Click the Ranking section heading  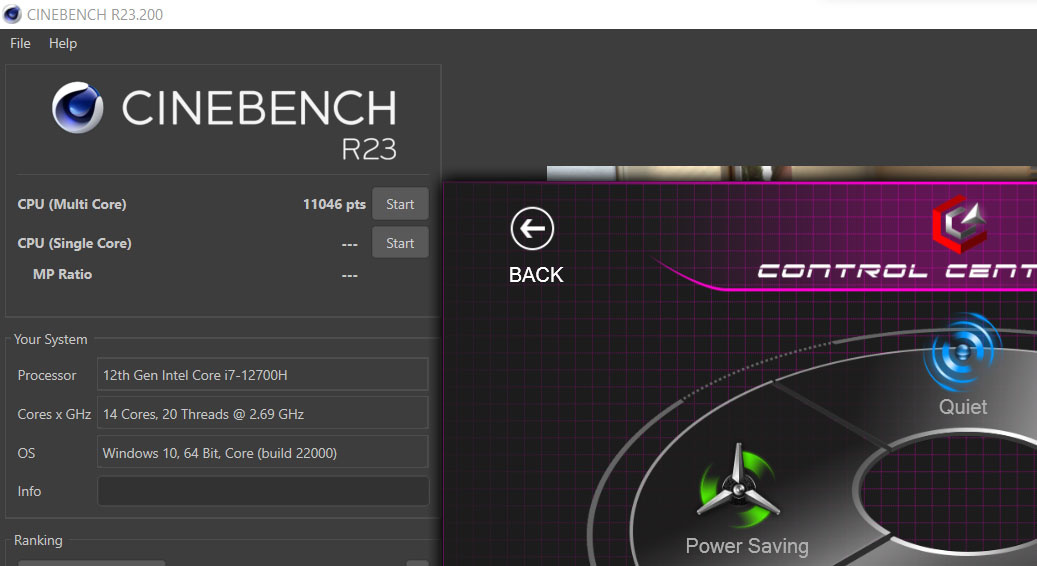(38, 540)
